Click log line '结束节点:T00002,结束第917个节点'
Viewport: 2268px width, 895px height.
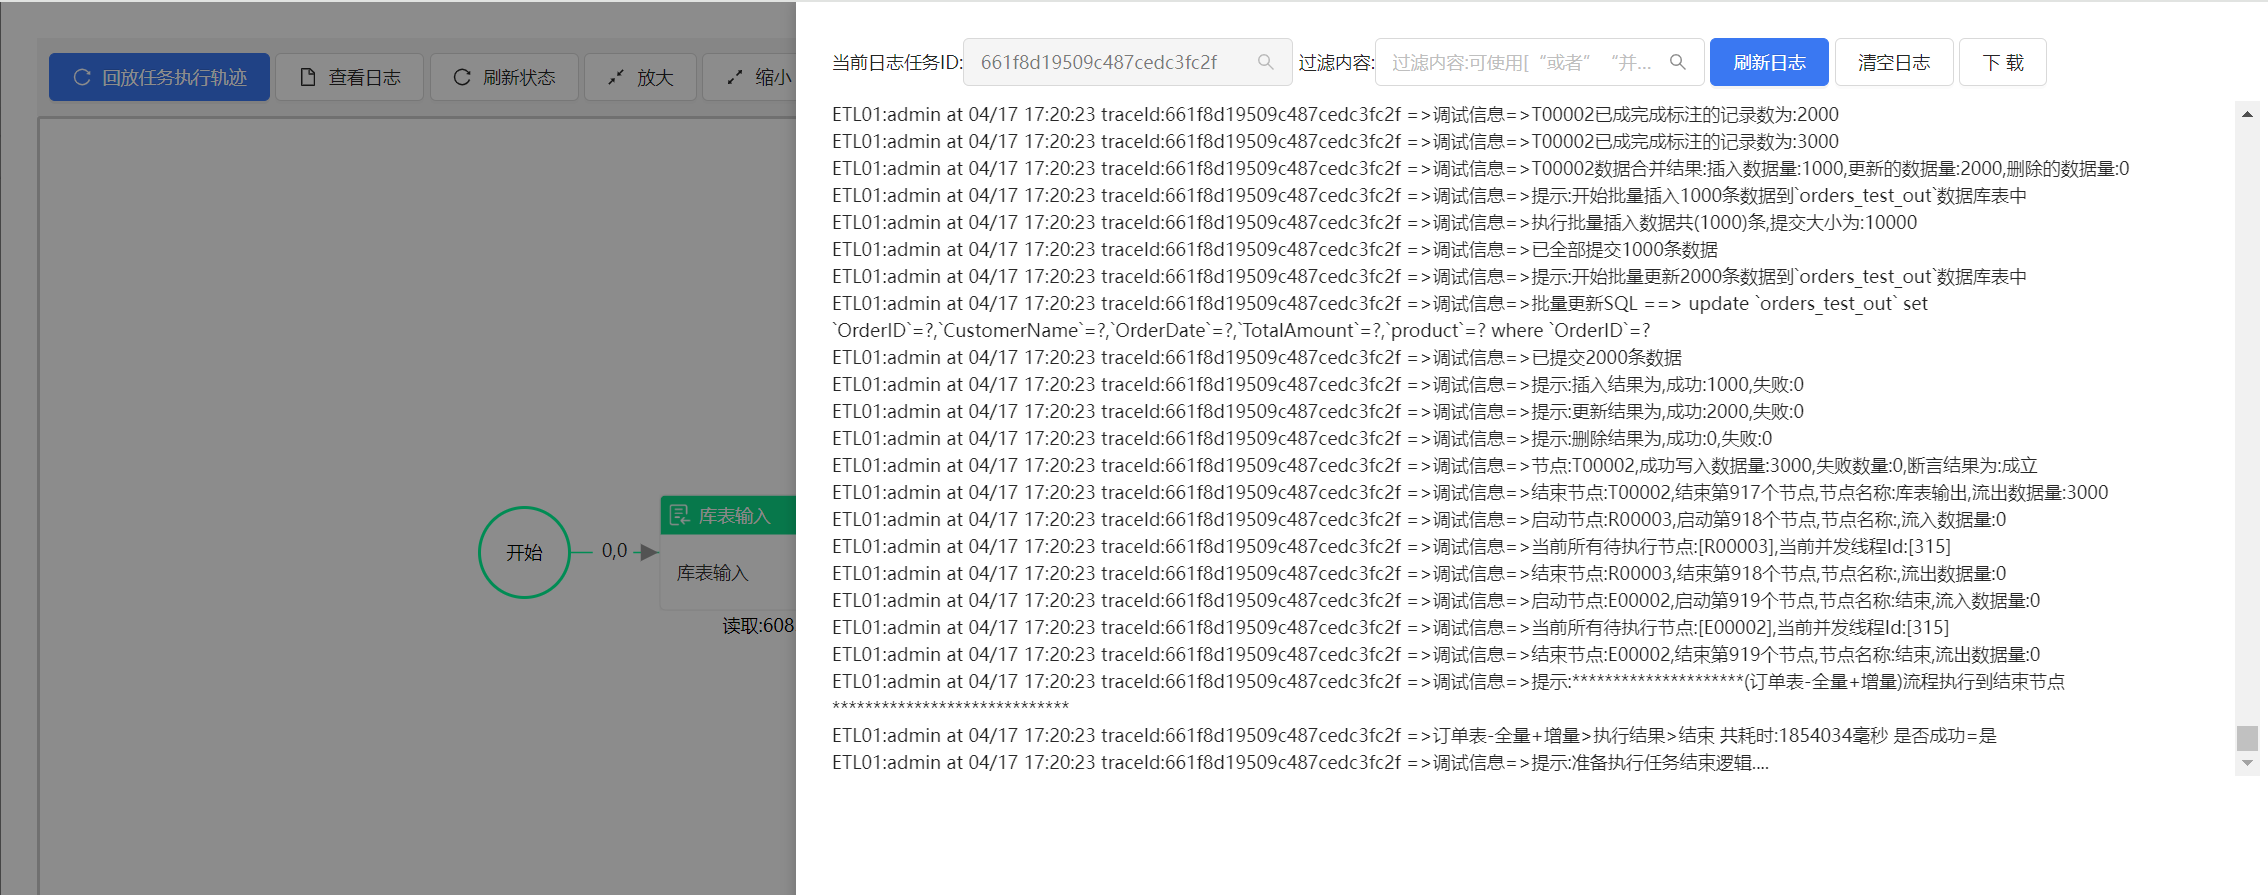[1470, 492]
